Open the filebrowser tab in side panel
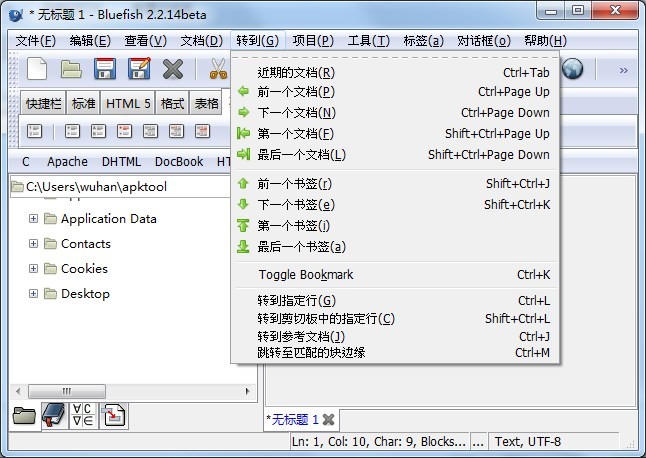 click(x=24, y=416)
